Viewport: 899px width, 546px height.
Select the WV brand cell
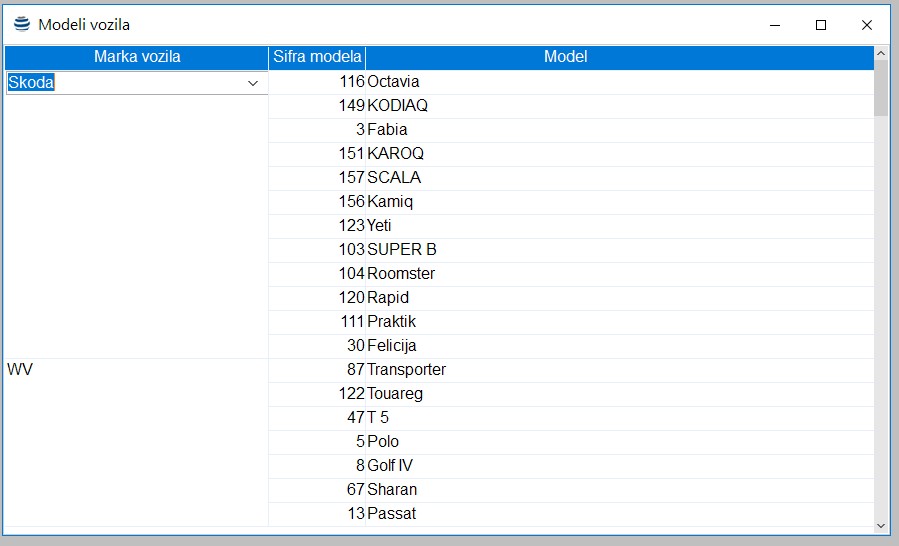point(21,370)
